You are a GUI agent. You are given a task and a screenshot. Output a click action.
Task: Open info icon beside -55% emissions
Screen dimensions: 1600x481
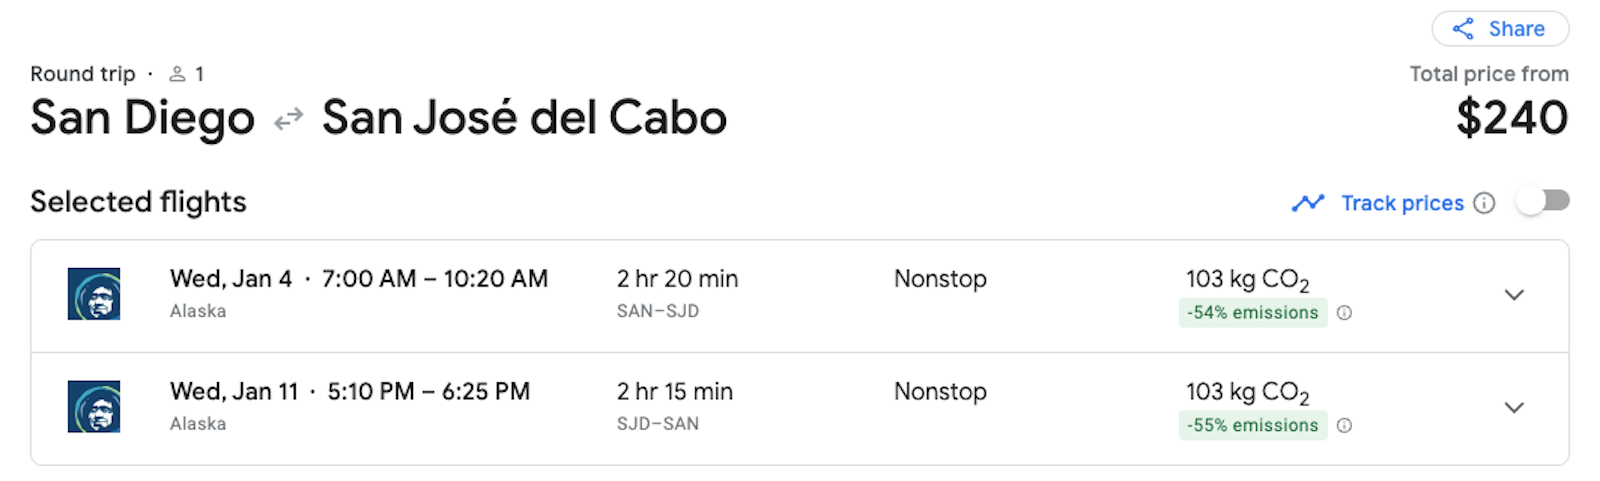point(1345,426)
